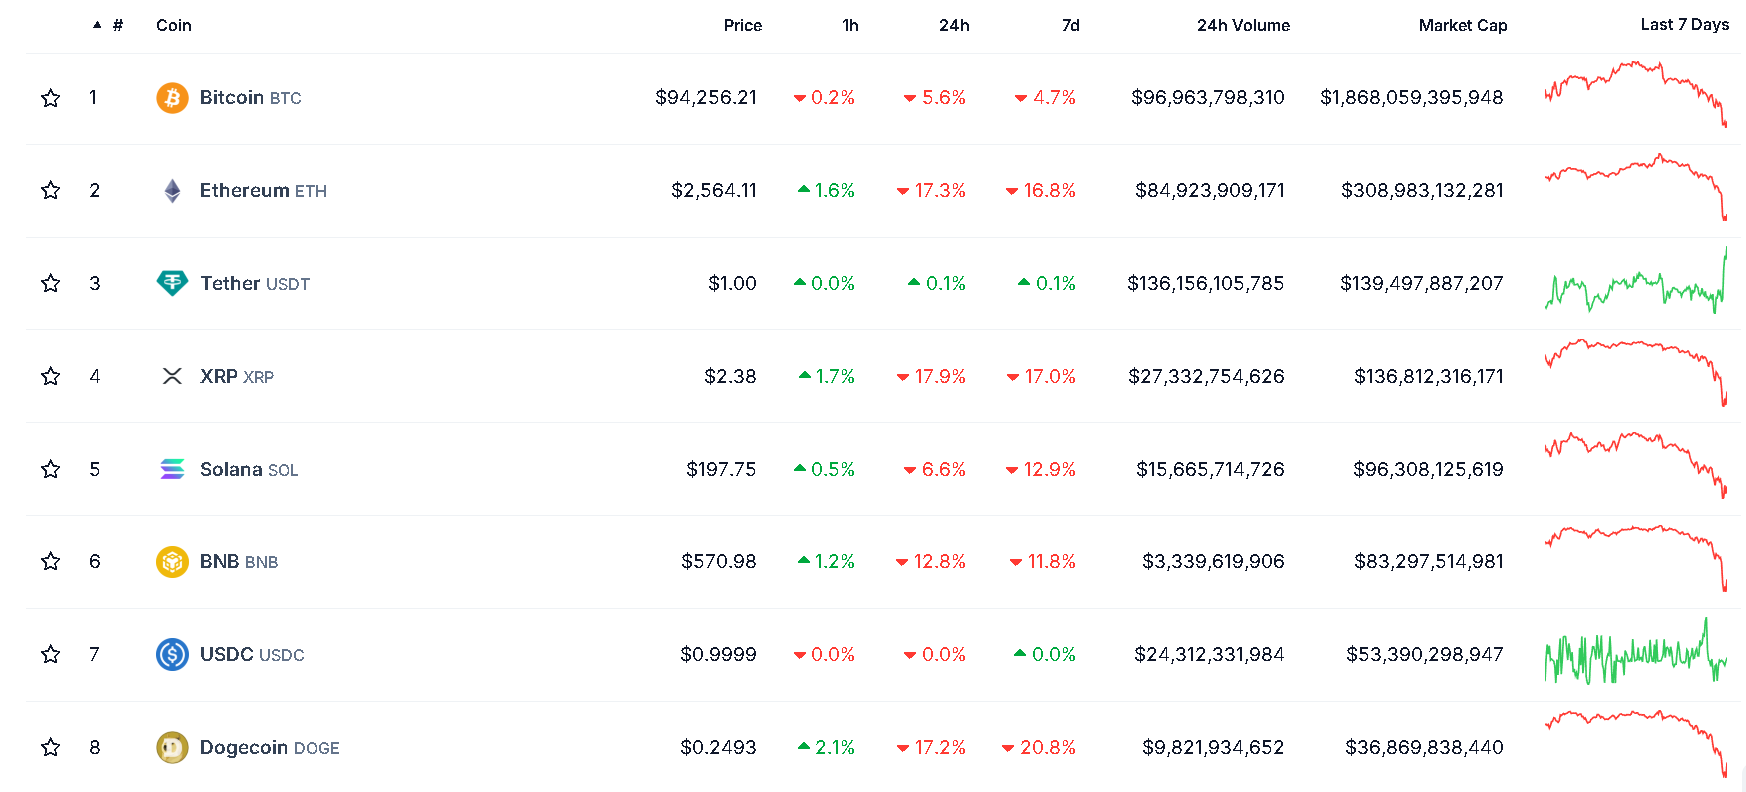Viewport: 1746px width, 792px height.
Task: Click the Bitcoin logo icon
Action: click(172, 98)
